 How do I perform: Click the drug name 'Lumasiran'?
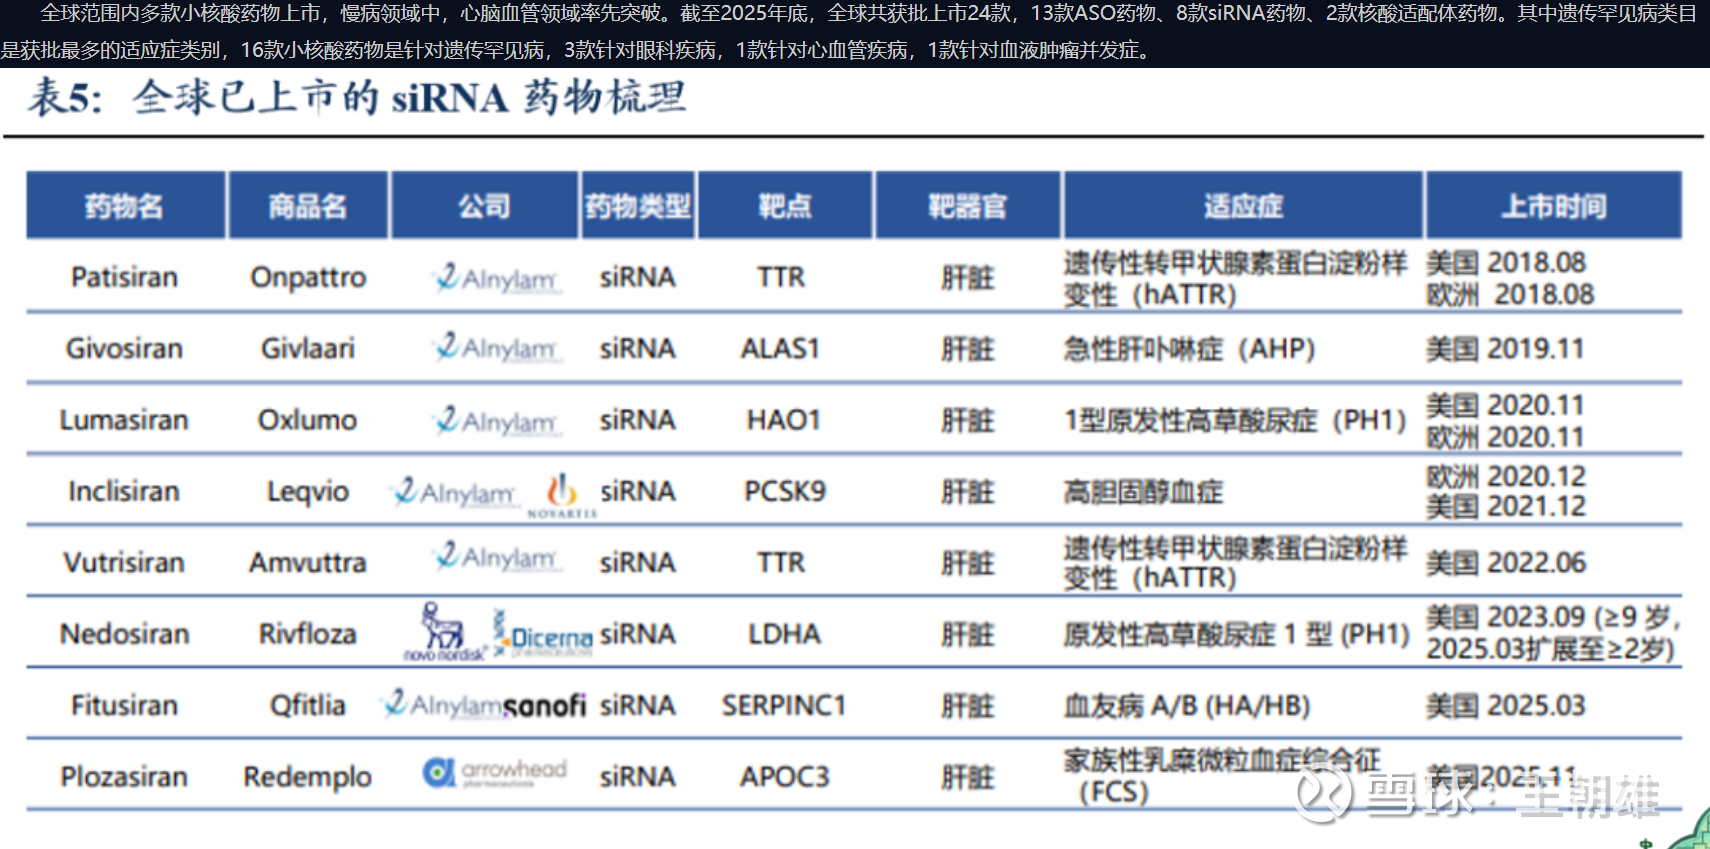coord(124,420)
